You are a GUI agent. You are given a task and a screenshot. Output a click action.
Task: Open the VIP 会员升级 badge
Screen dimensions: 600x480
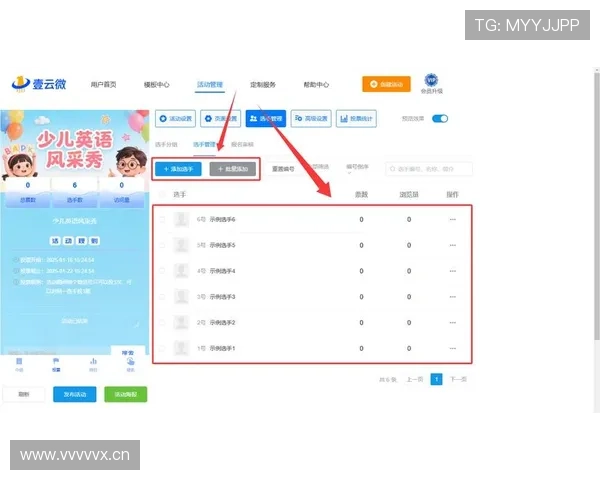coord(432,84)
